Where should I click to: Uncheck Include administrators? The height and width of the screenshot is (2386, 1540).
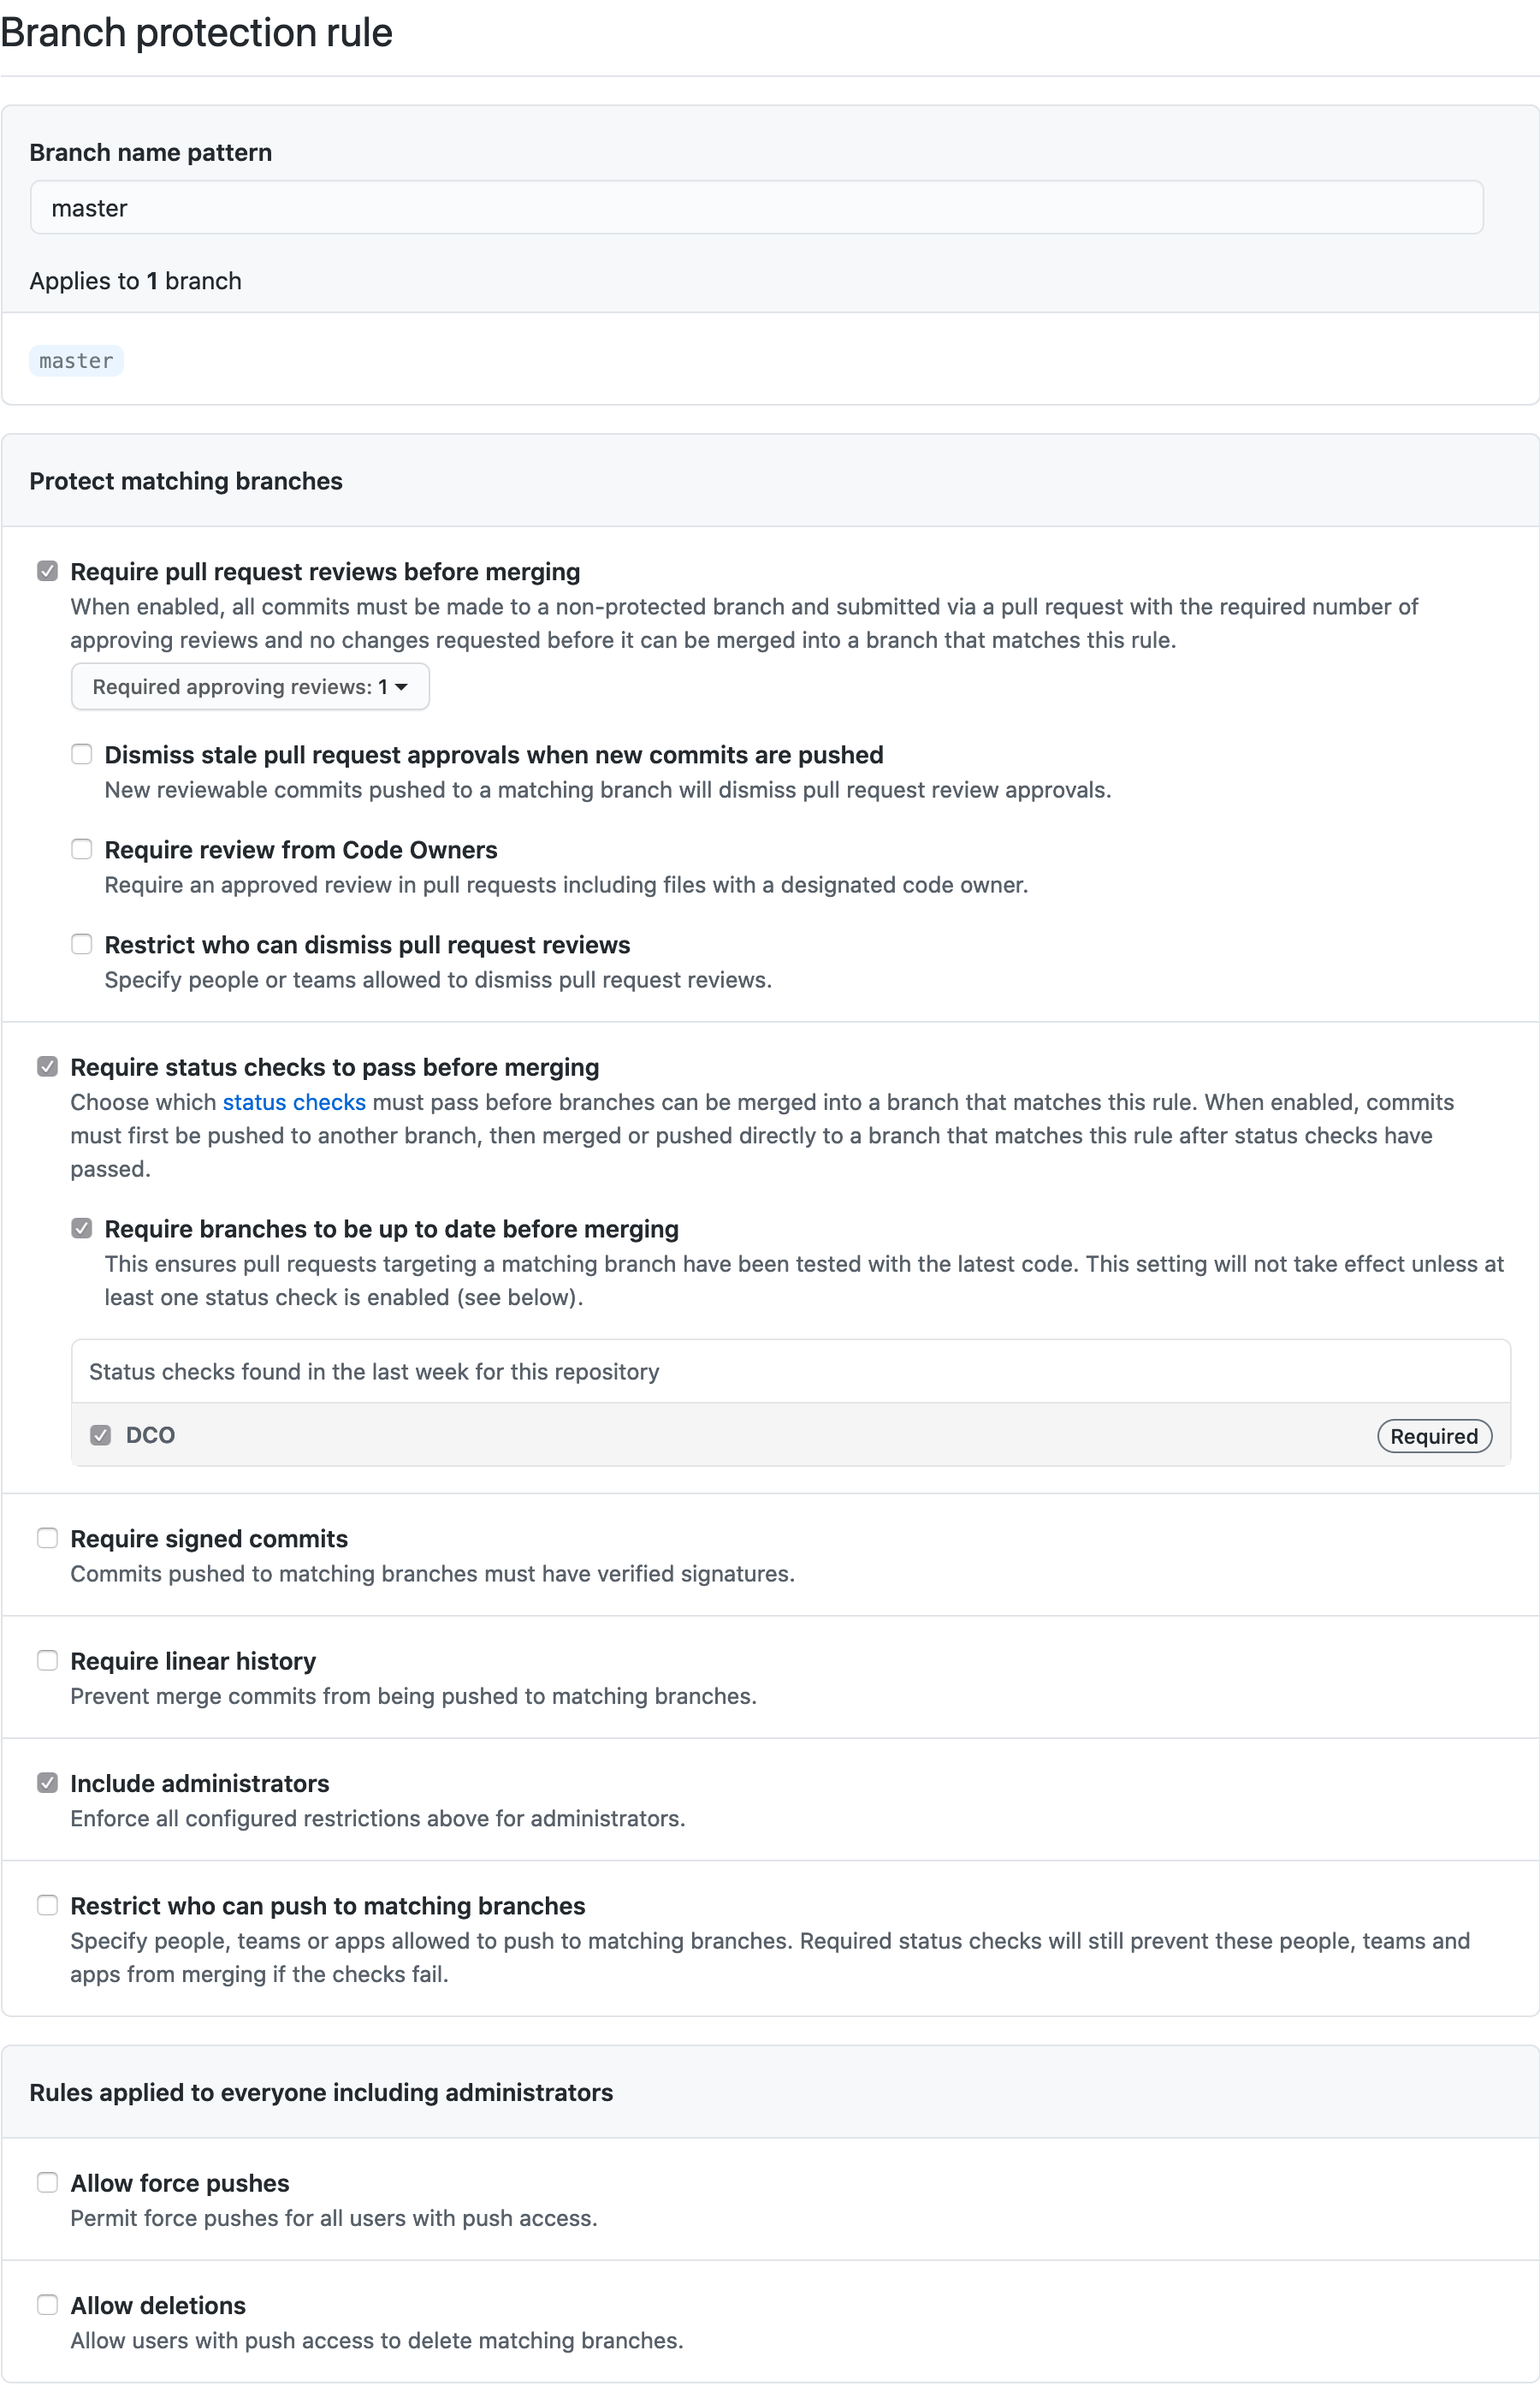tap(48, 1782)
